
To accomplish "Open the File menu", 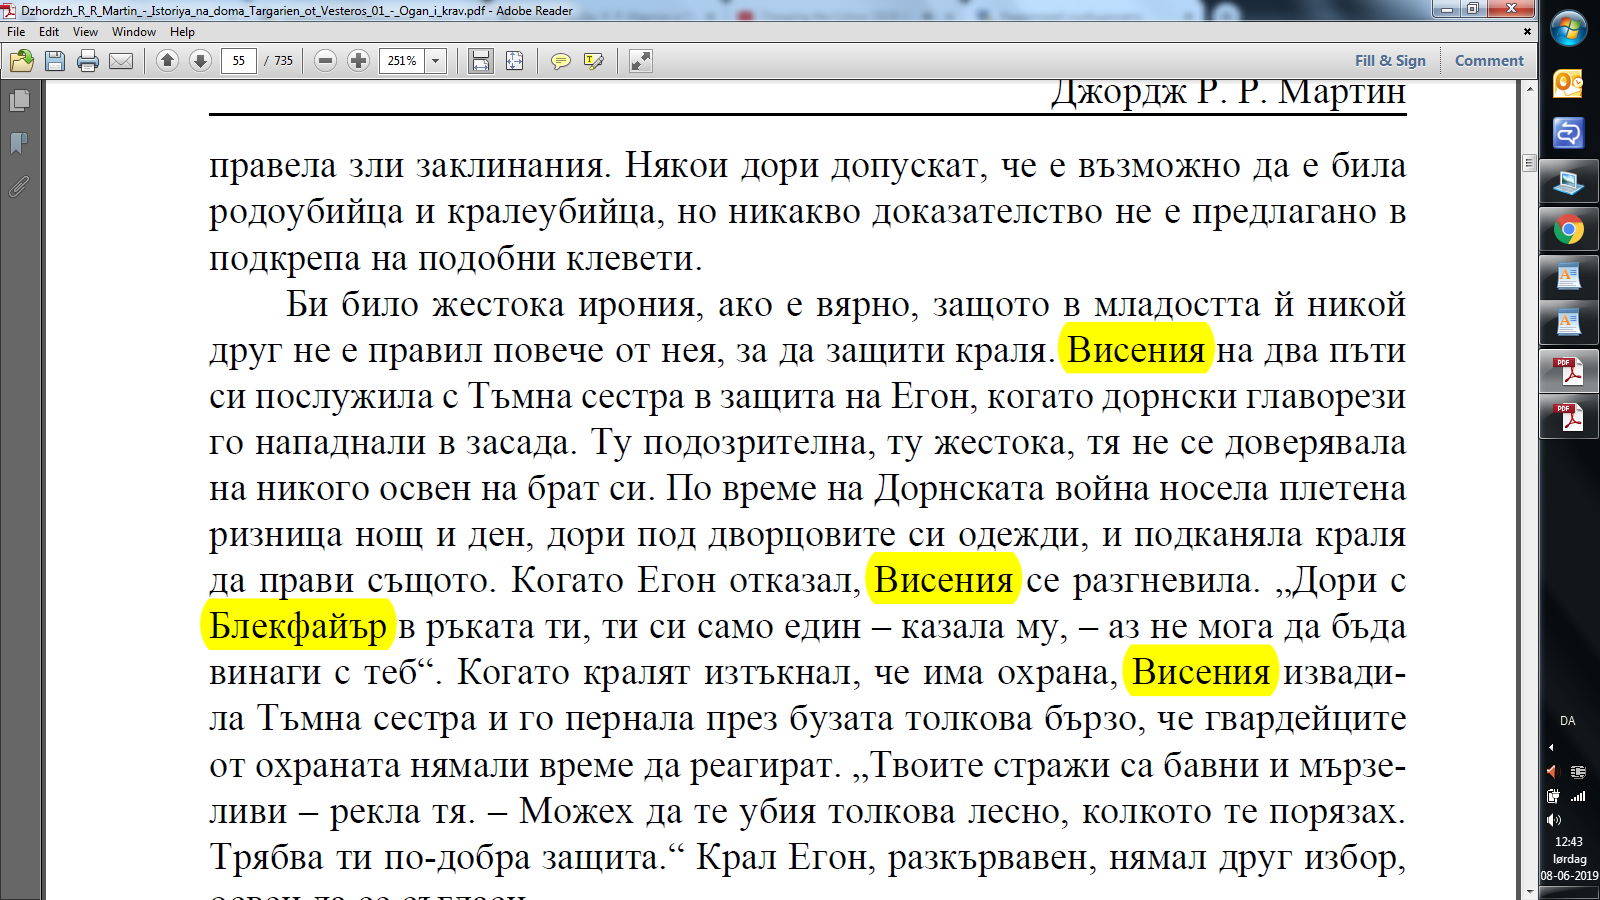I will [x=16, y=32].
